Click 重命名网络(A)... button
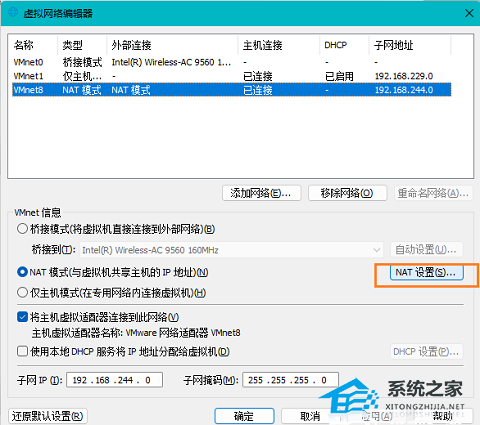 [x=433, y=193]
